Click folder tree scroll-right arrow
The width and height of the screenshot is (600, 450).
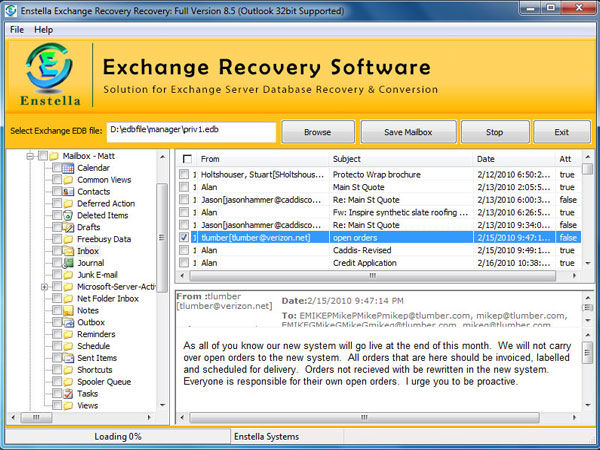pyautogui.click(x=149, y=417)
